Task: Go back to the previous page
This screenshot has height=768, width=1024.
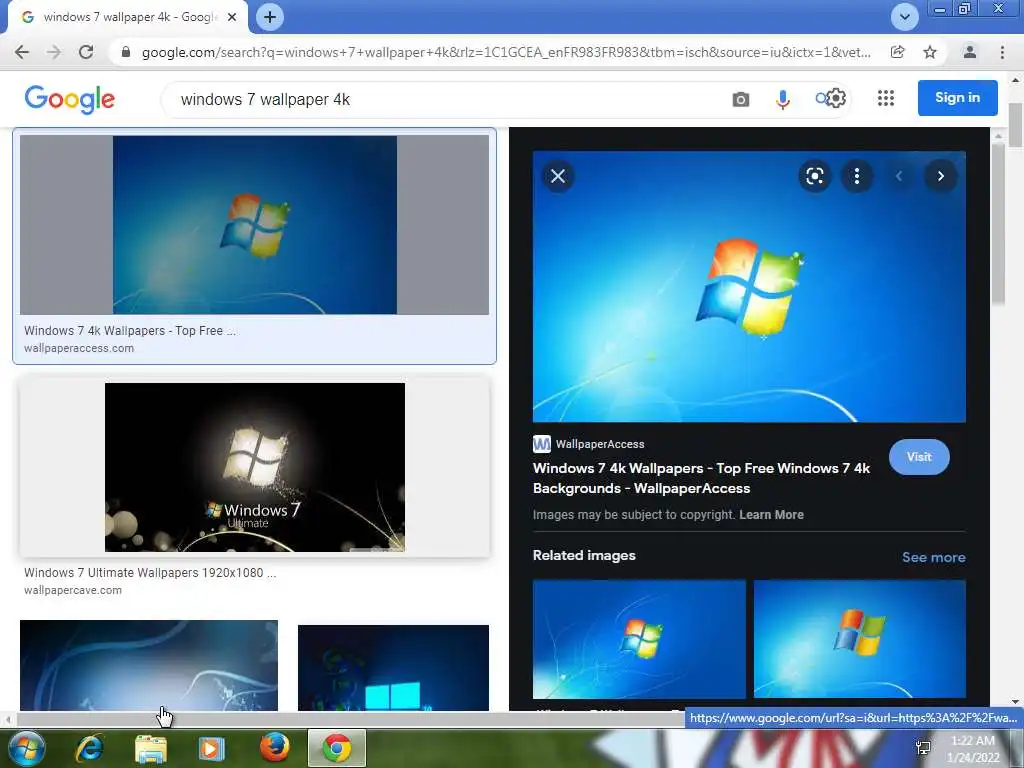Action: [x=22, y=52]
